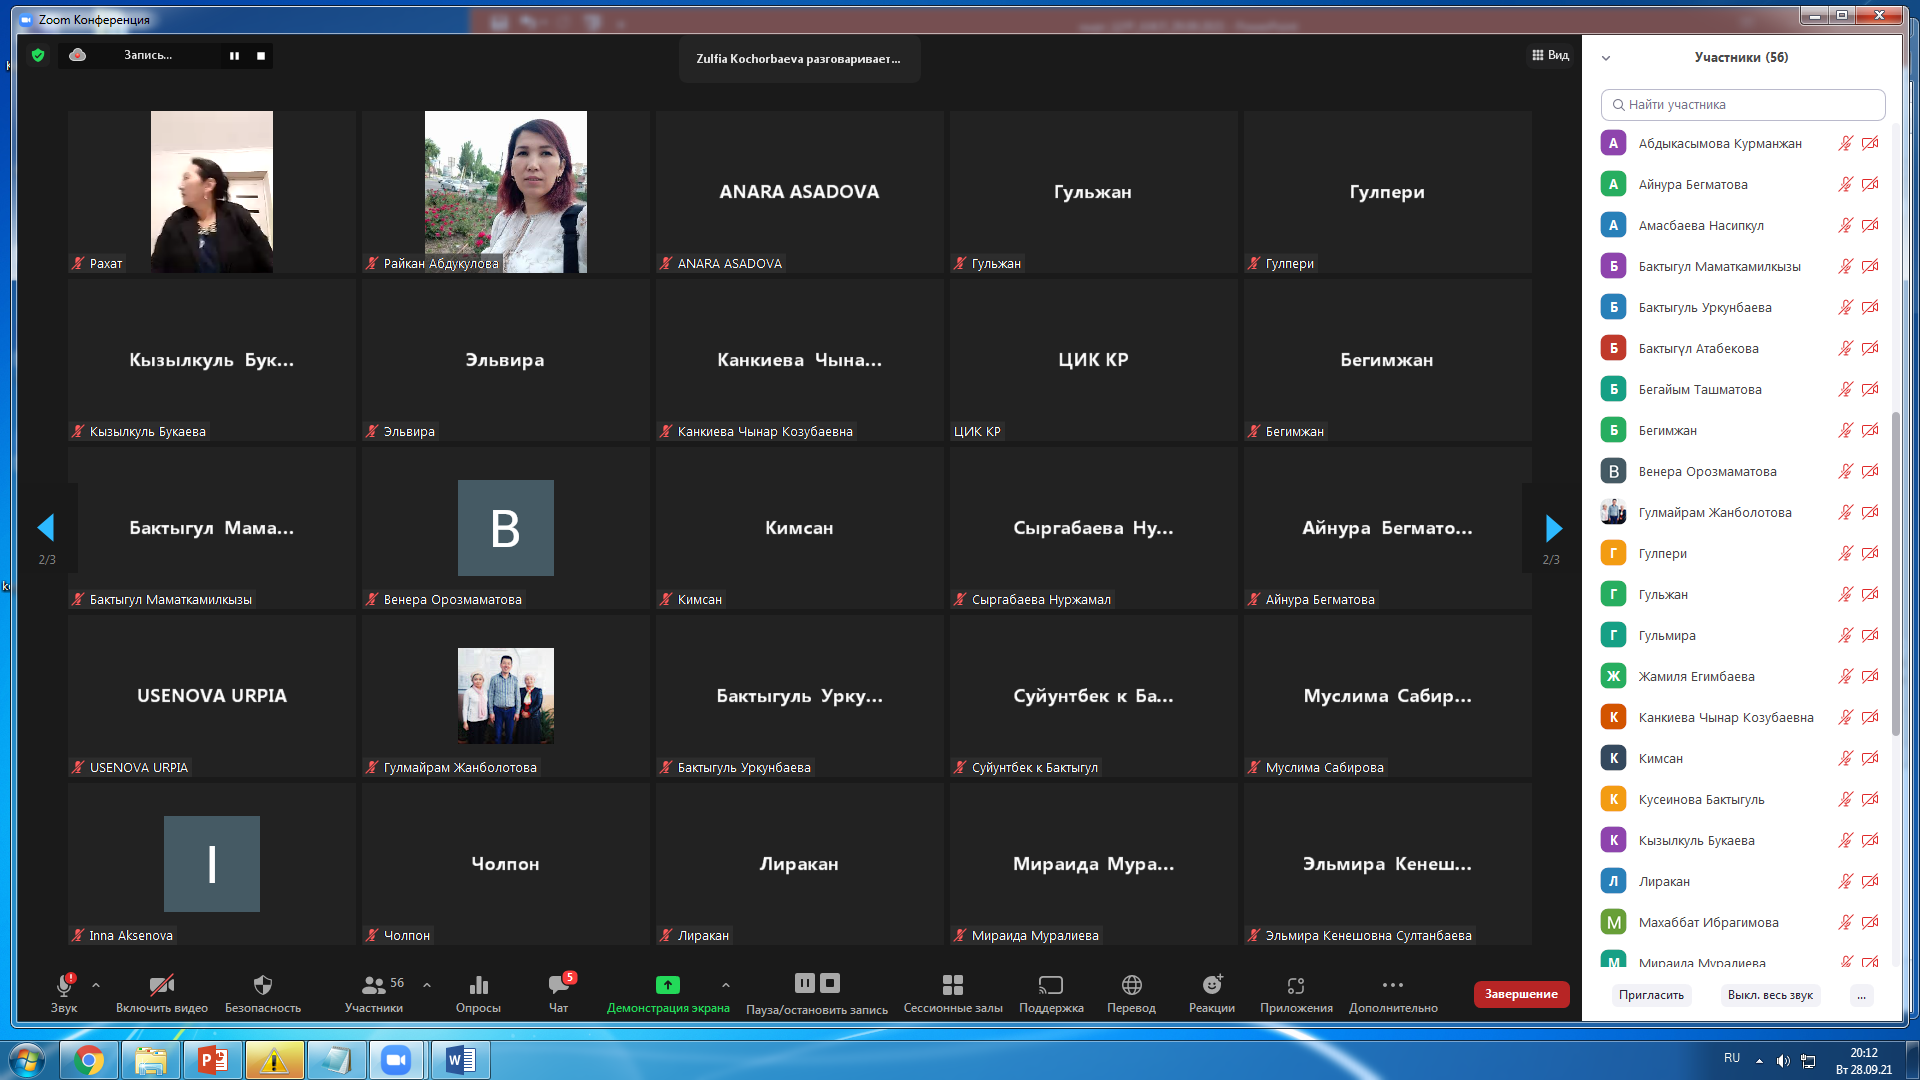
Task: Pause the recording in top bar
Action: coord(234,56)
